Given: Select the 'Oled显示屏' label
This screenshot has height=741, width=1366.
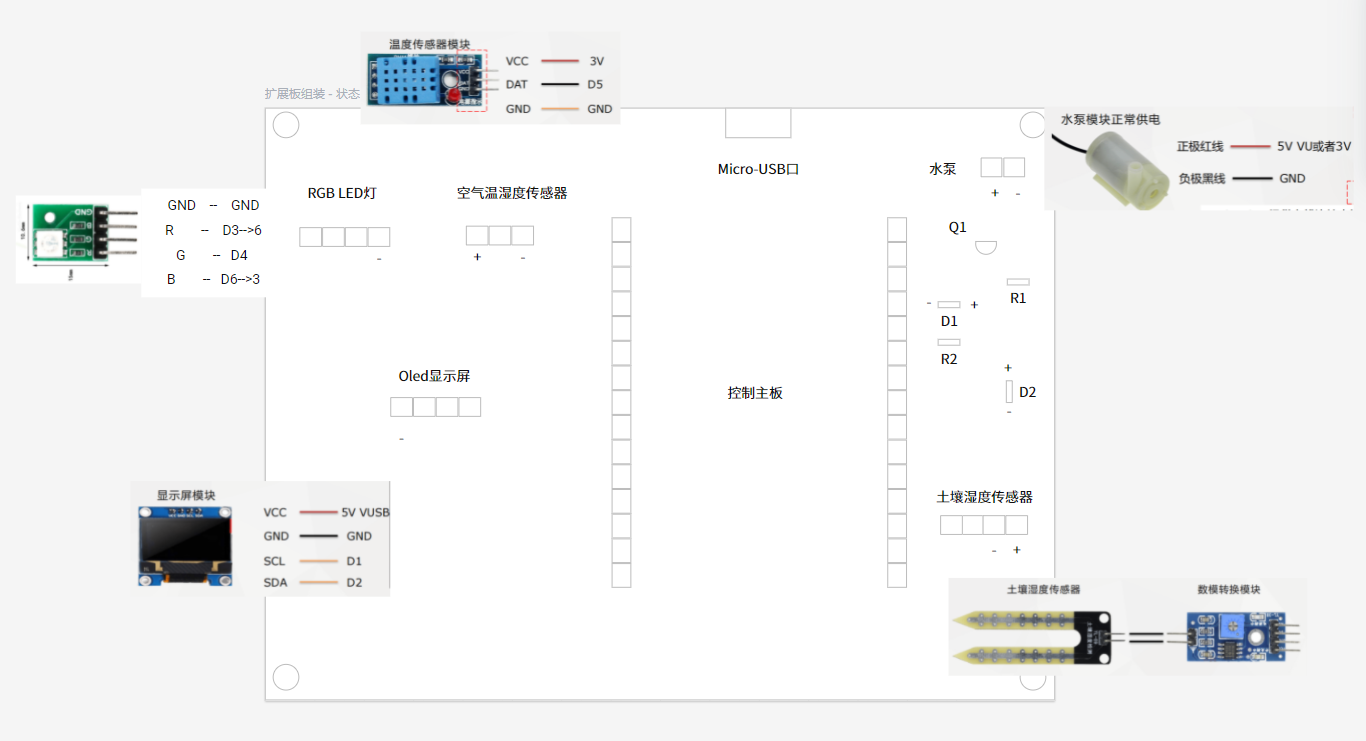Looking at the screenshot, I should tap(434, 376).
